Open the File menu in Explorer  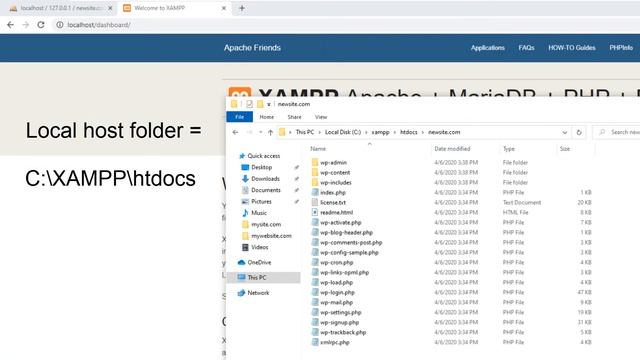click(x=240, y=117)
